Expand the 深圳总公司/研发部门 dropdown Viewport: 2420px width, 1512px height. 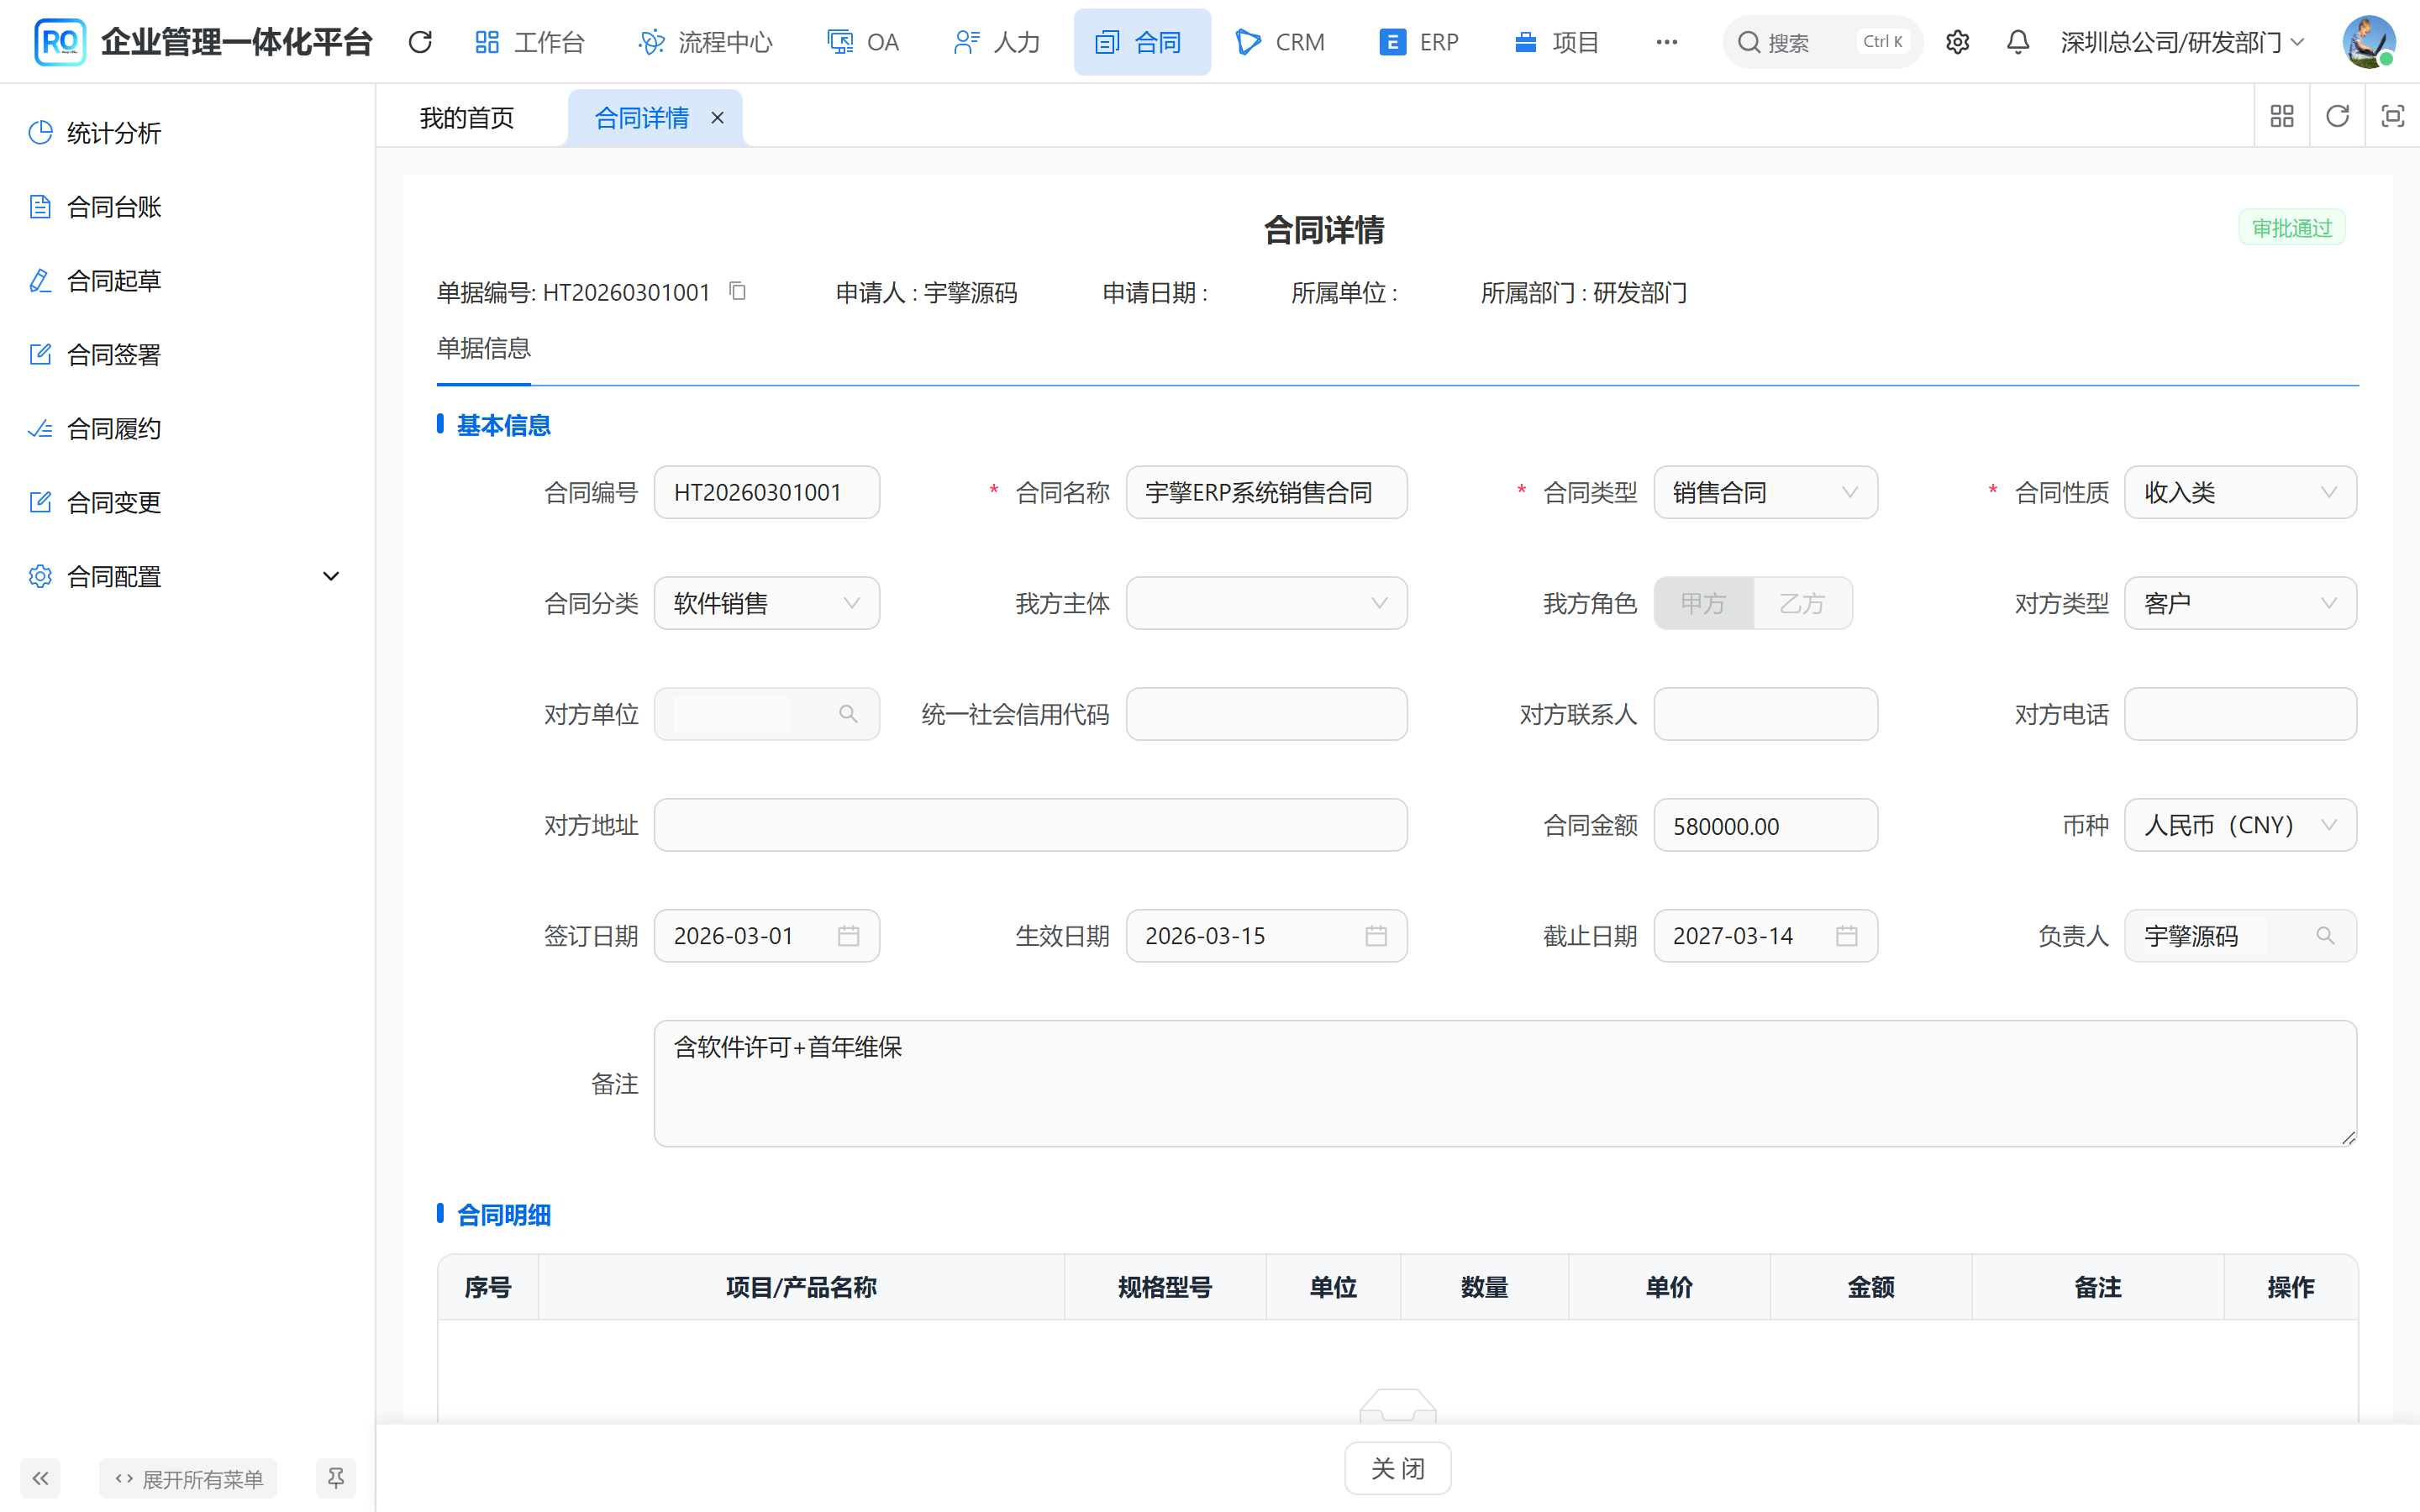click(2182, 42)
